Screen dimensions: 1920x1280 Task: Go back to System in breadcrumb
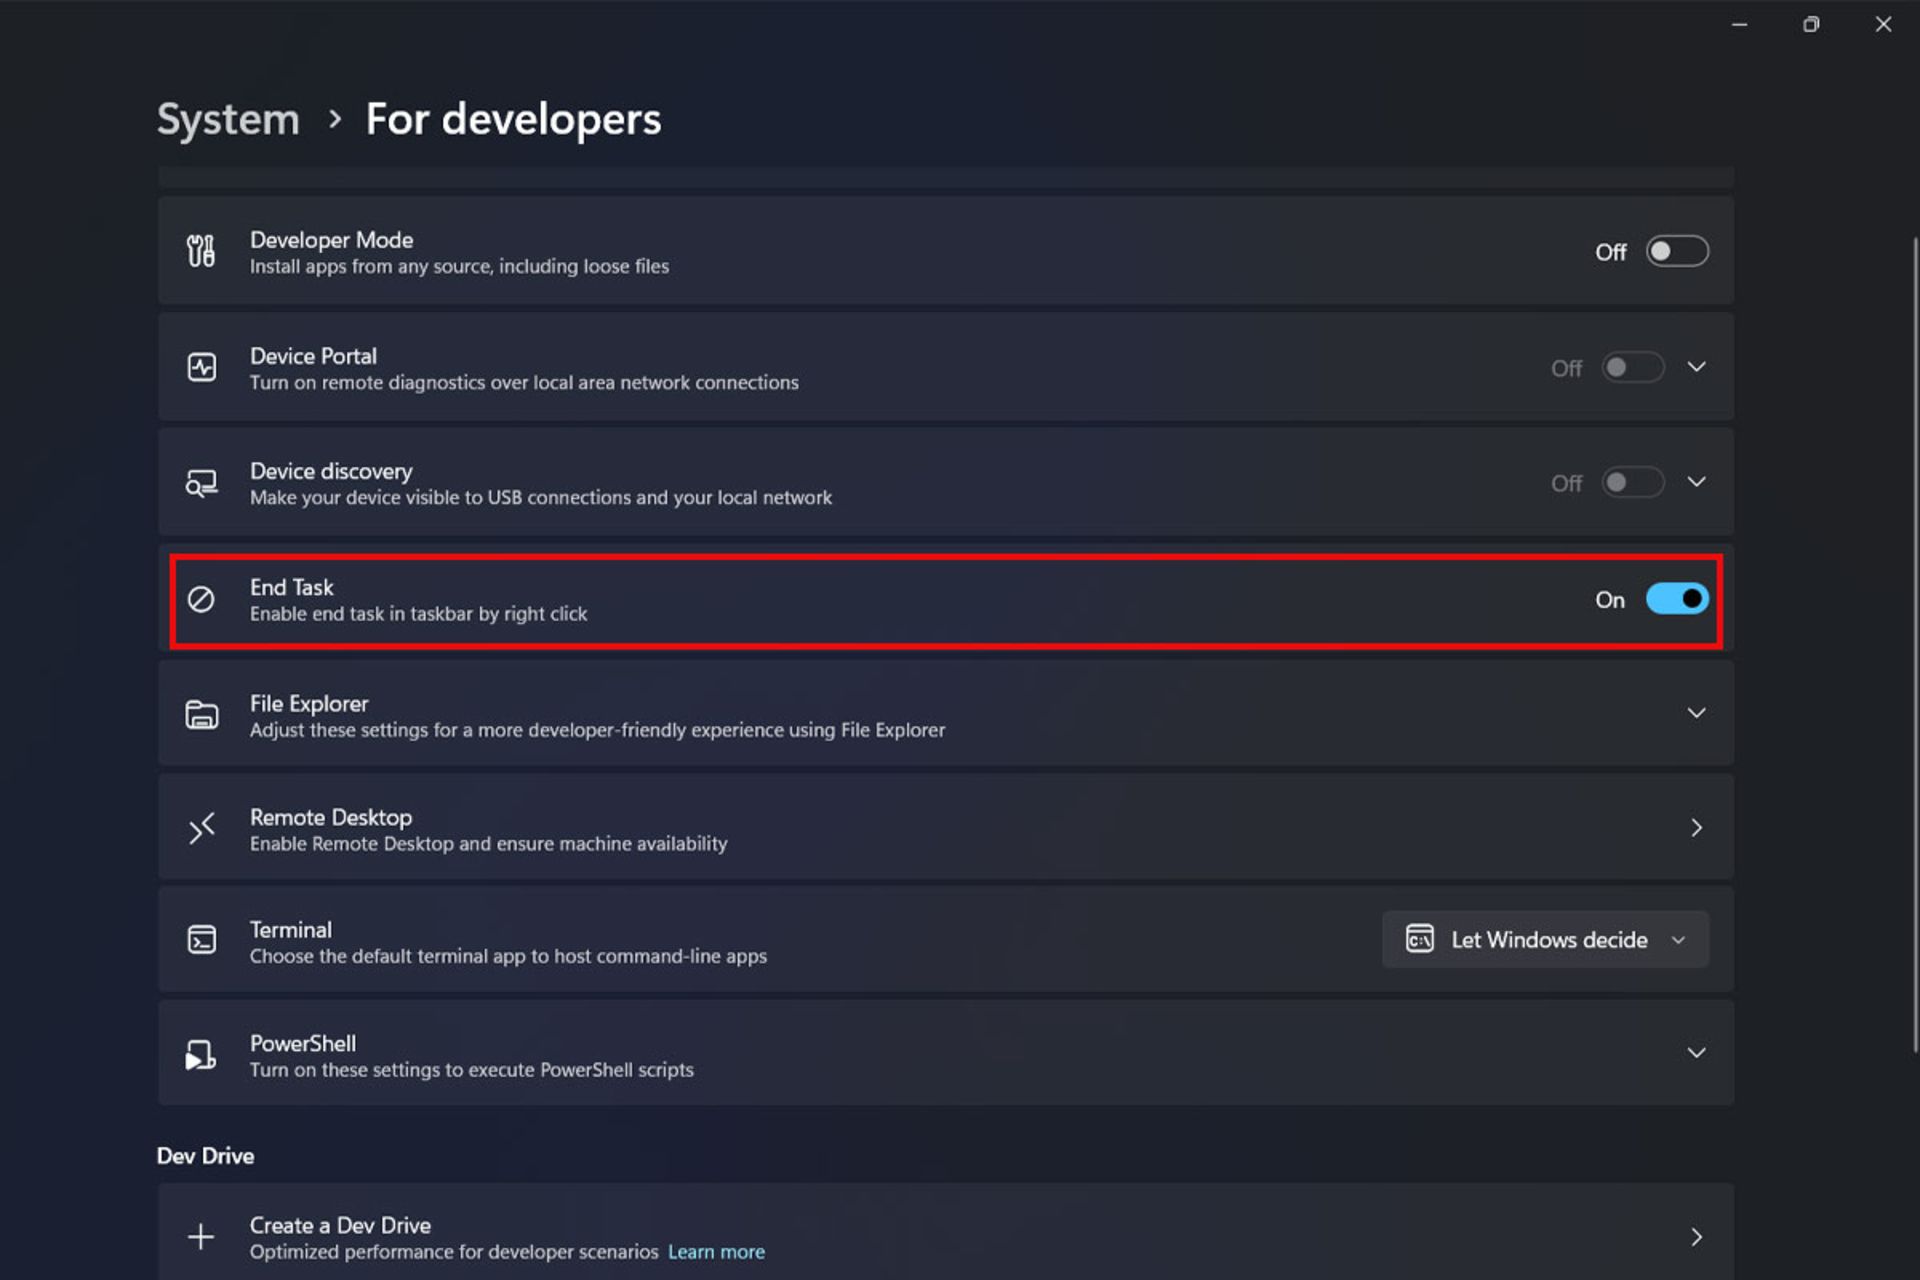click(x=228, y=119)
